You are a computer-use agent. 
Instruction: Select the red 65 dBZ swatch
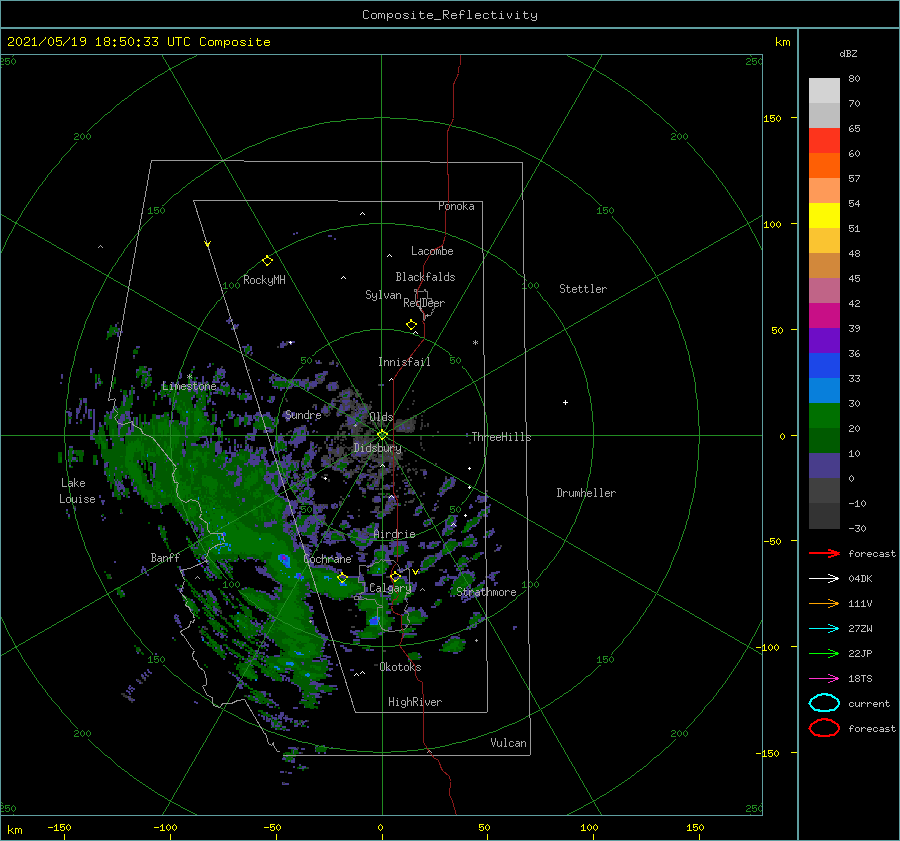(824, 141)
